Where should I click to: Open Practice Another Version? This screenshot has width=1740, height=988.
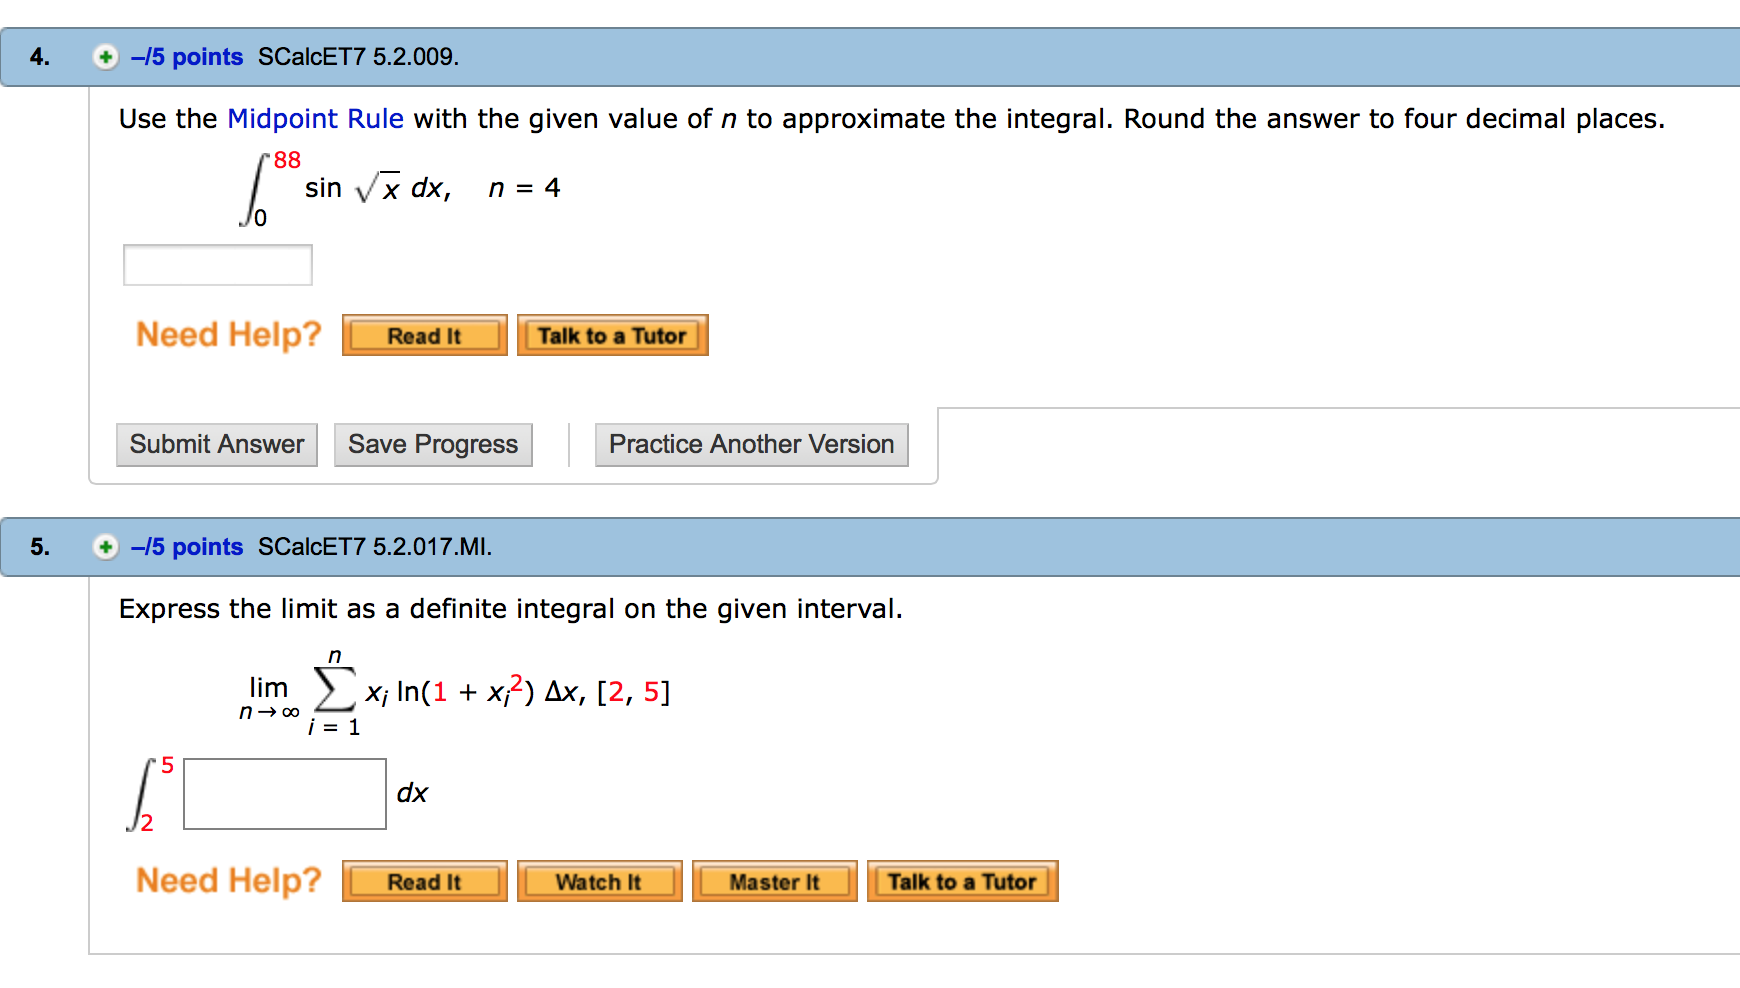750,444
